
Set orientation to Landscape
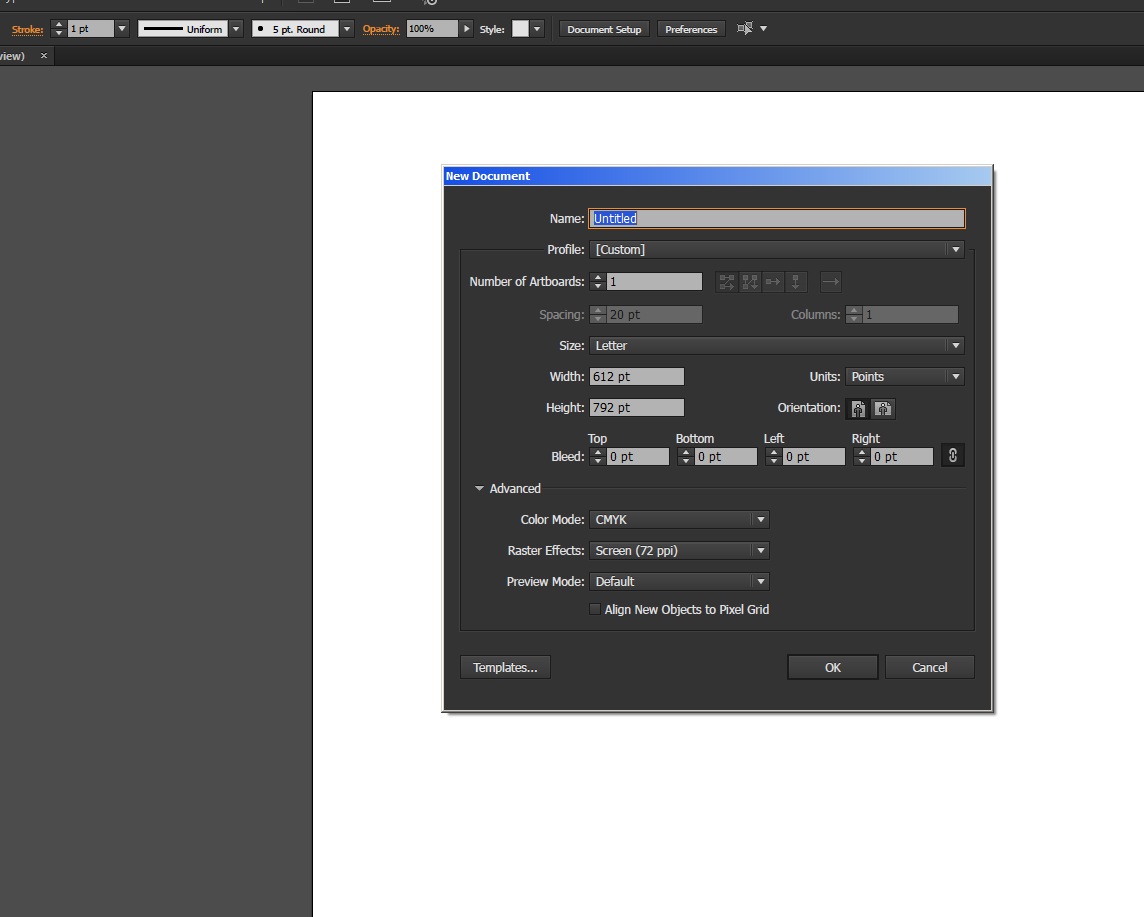(x=883, y=408)
